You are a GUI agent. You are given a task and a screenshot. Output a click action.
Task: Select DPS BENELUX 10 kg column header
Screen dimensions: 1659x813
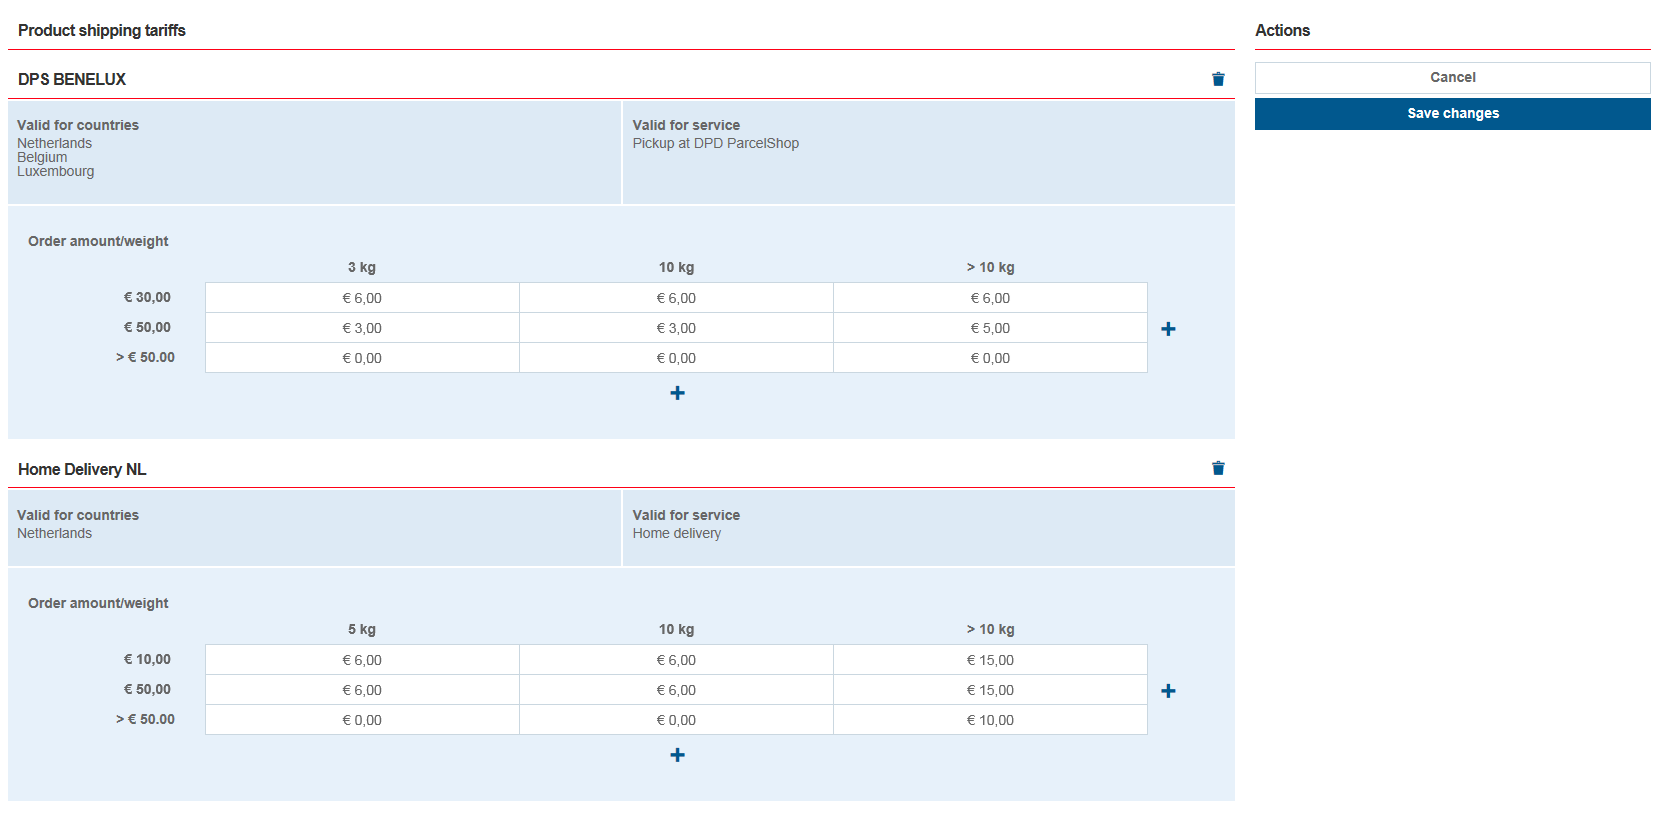tap(676, 267)
